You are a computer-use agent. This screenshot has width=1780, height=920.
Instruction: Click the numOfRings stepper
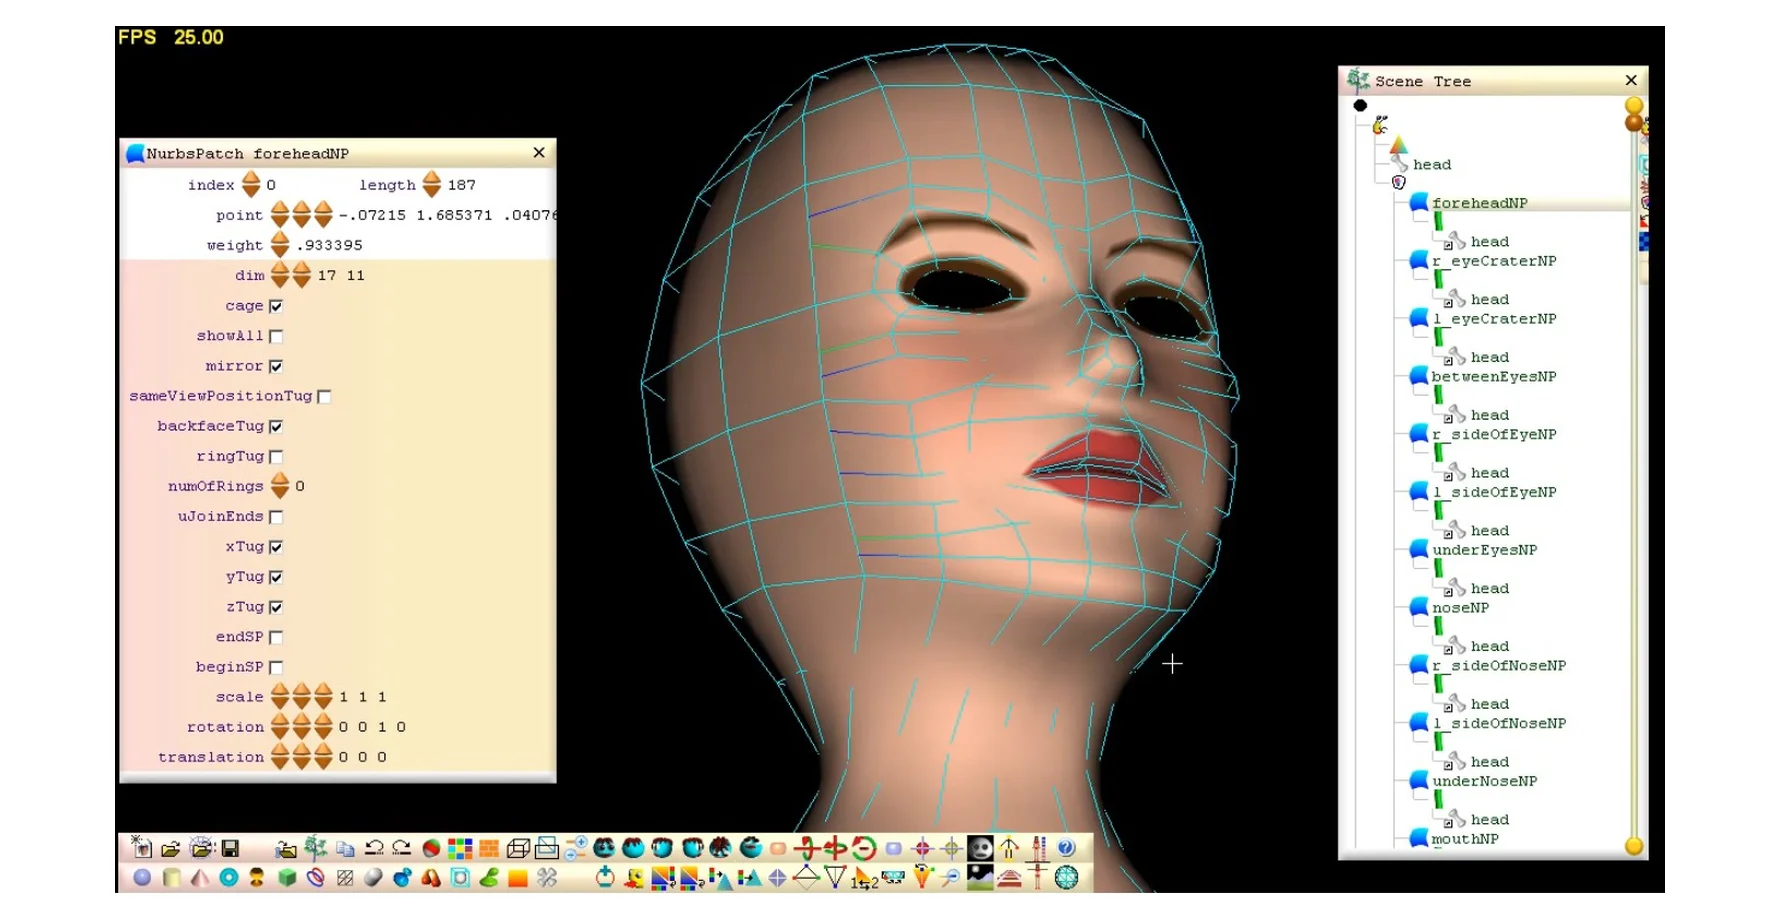click(280, 486)
